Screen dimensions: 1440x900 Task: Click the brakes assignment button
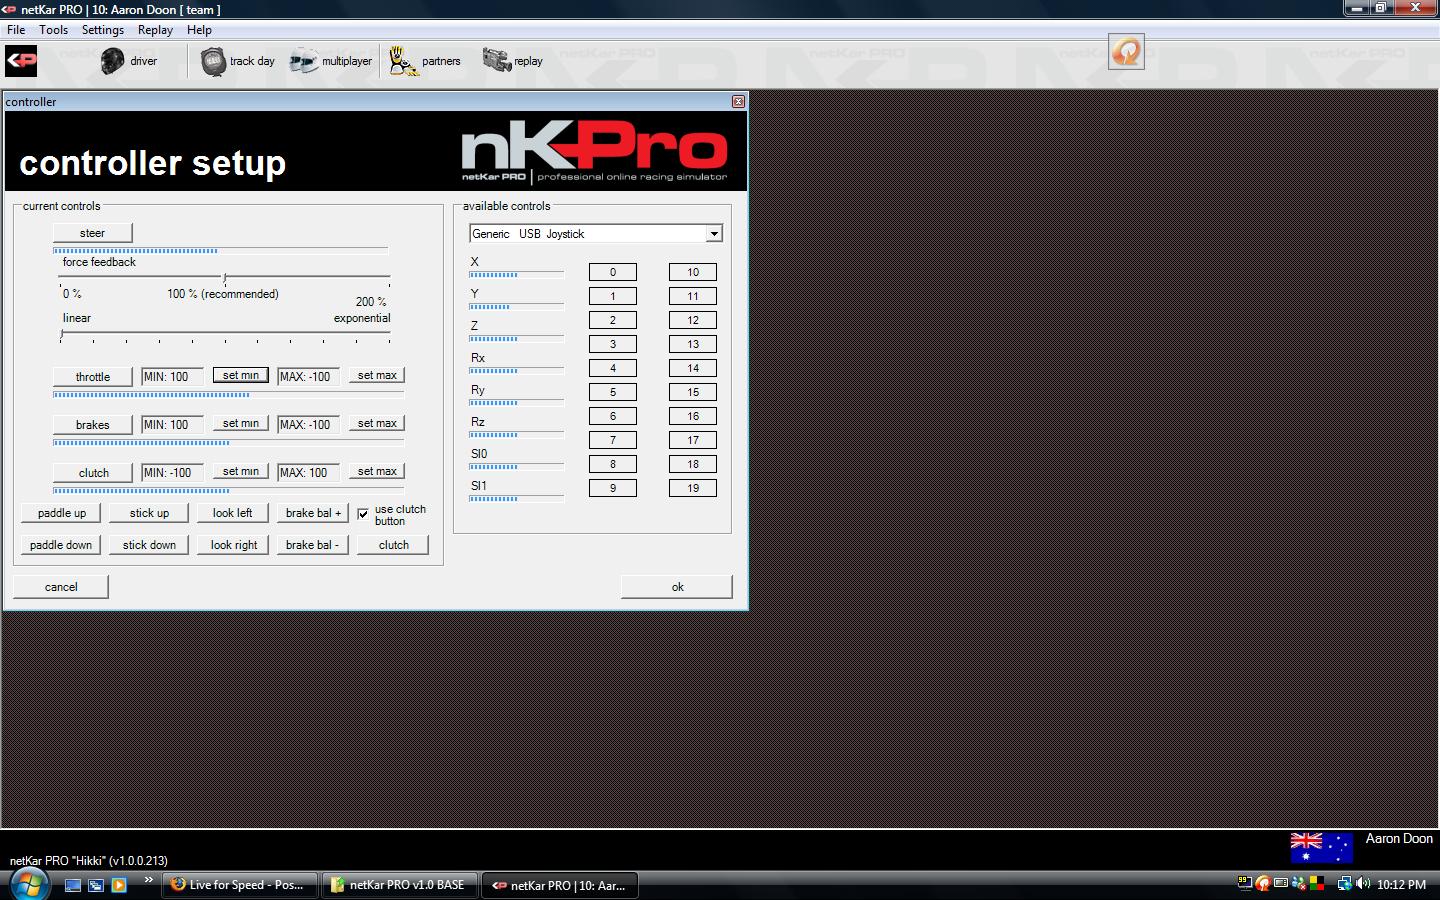(x=93, y=425)
